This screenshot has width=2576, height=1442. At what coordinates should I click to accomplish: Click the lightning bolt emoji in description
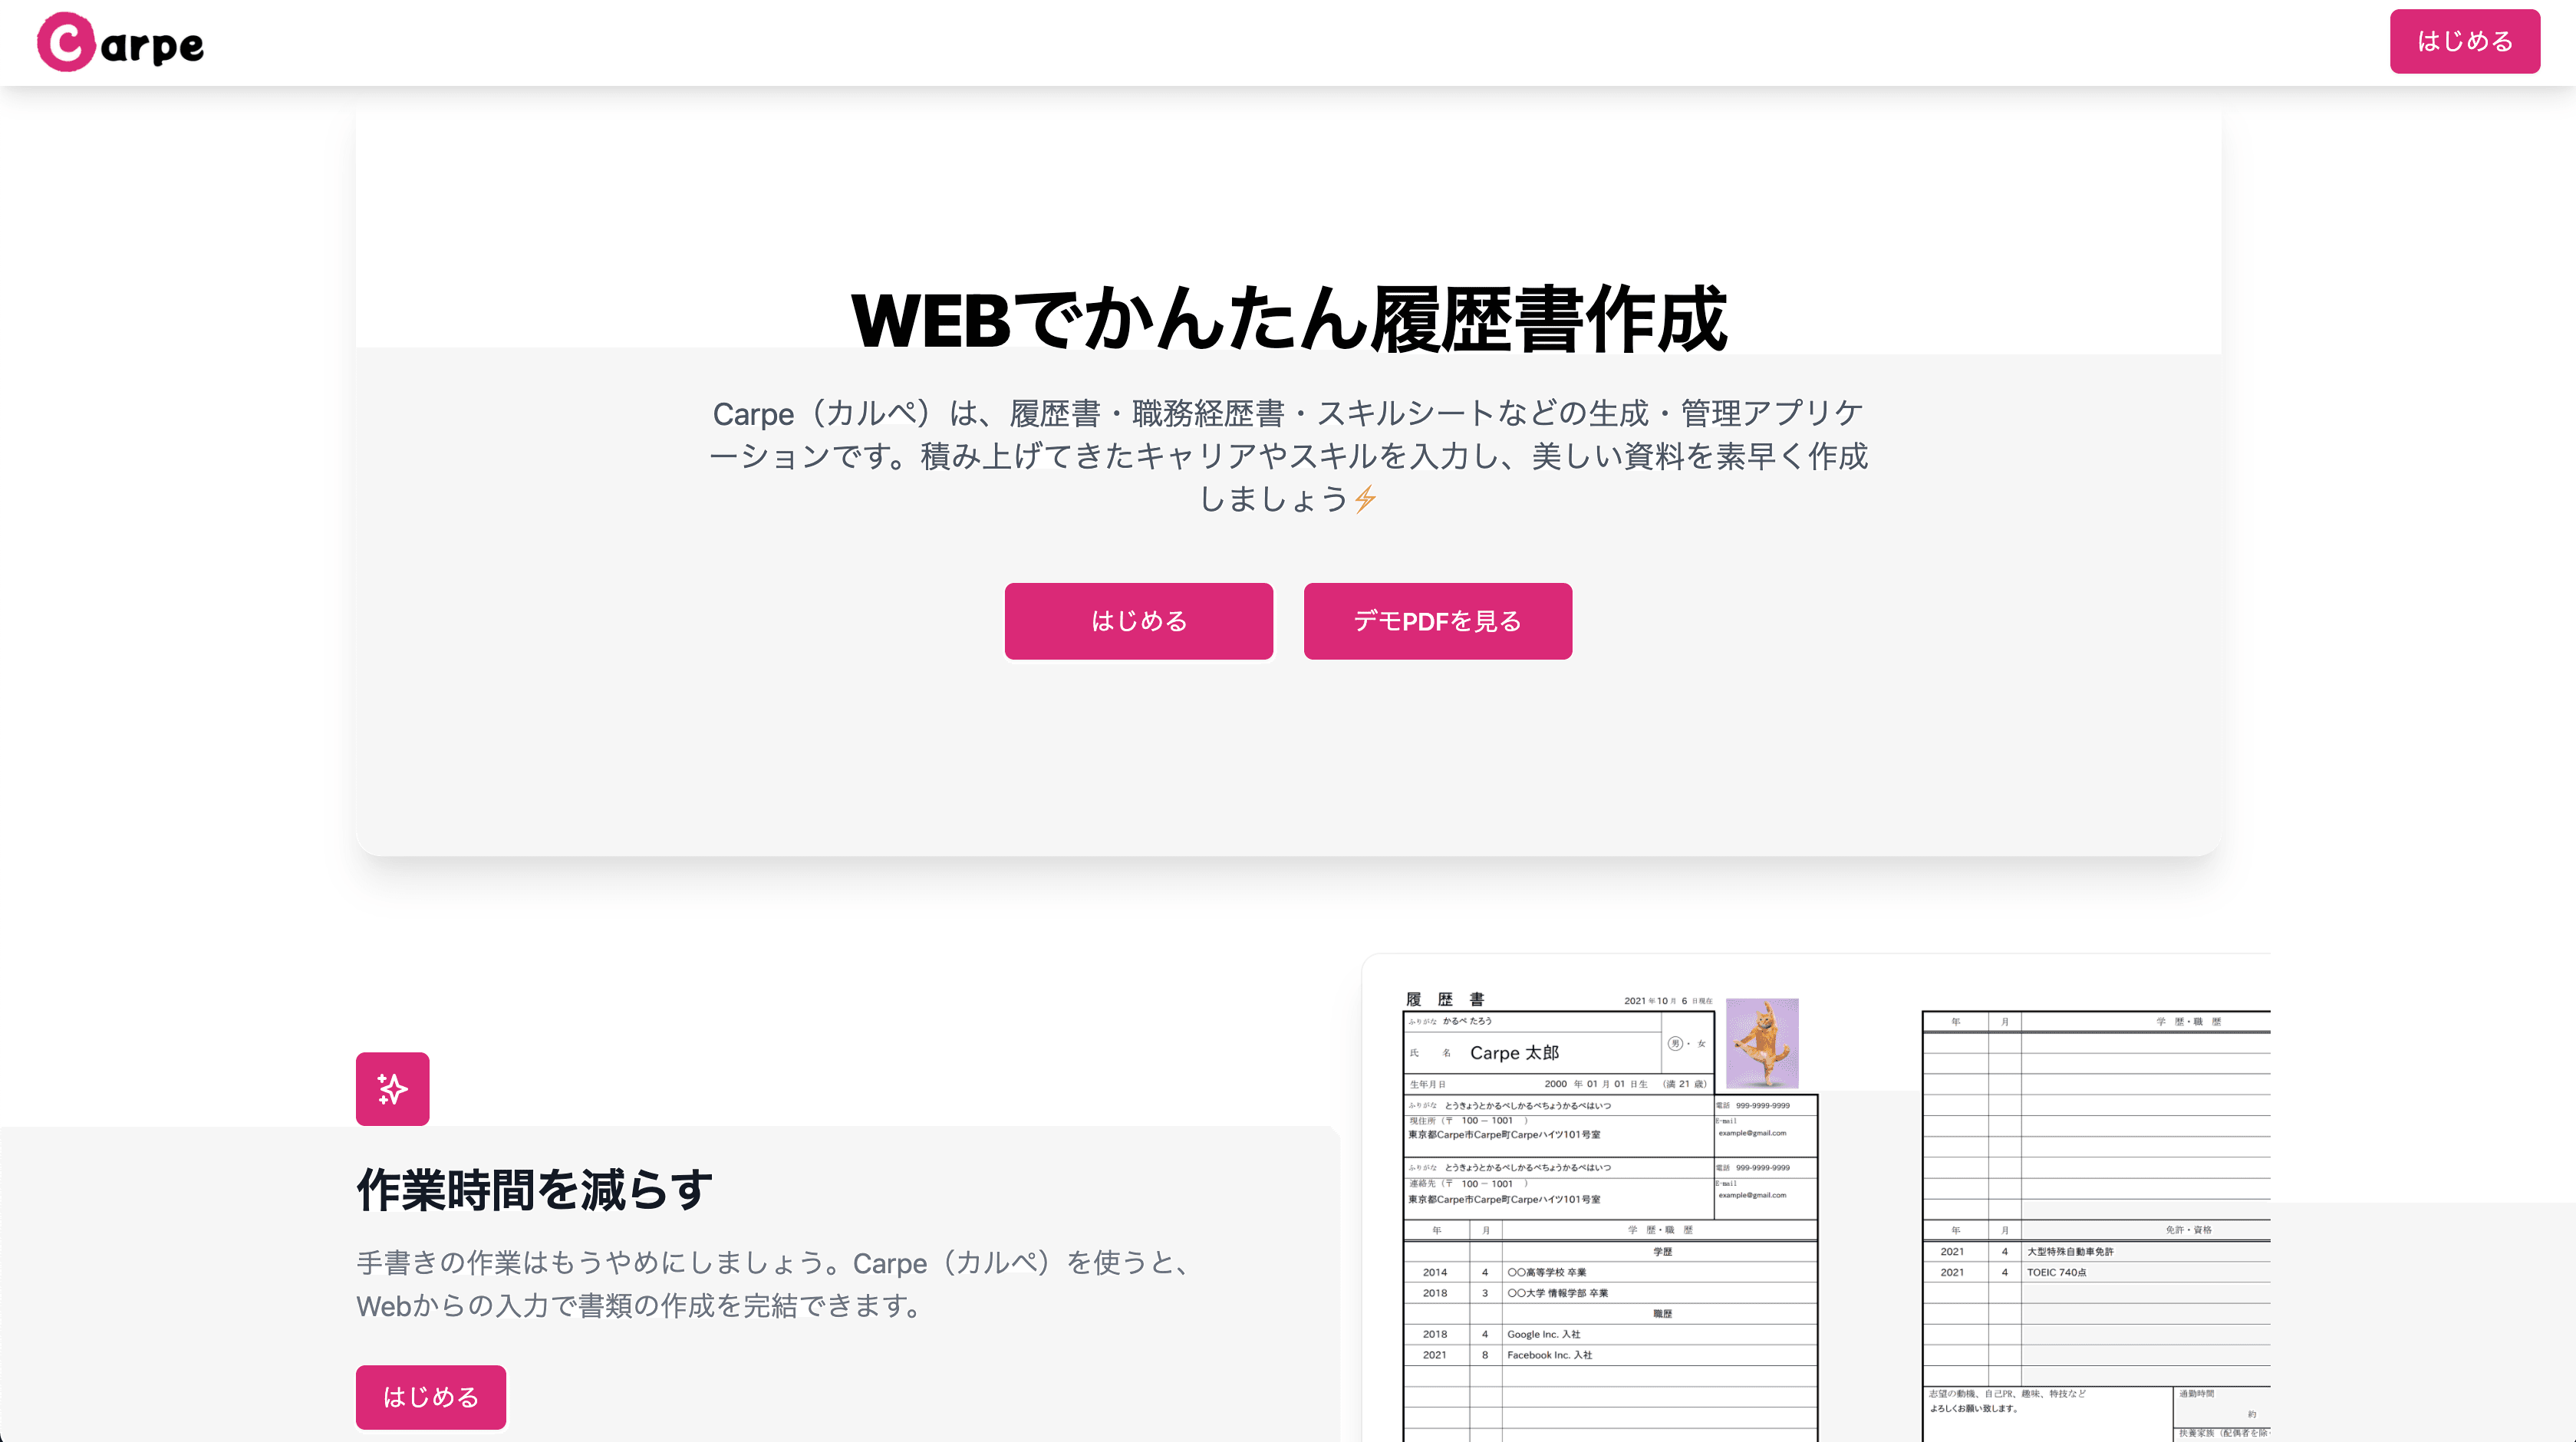point(1365,498)
